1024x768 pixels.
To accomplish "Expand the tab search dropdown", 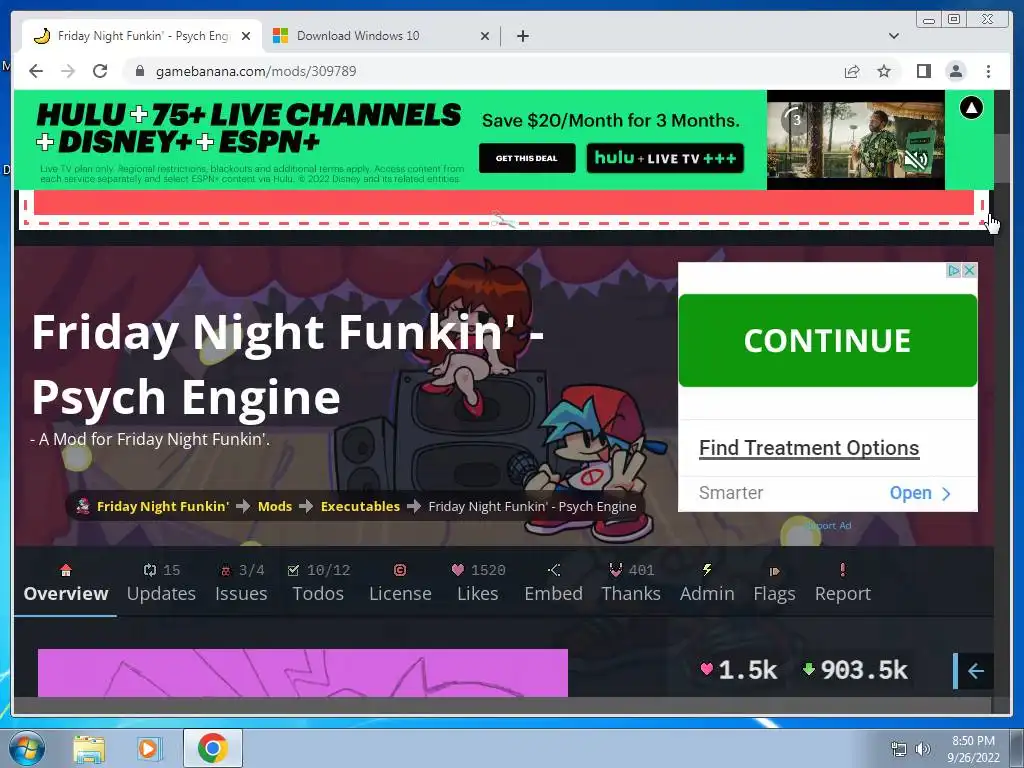I will tap(893, 36).
